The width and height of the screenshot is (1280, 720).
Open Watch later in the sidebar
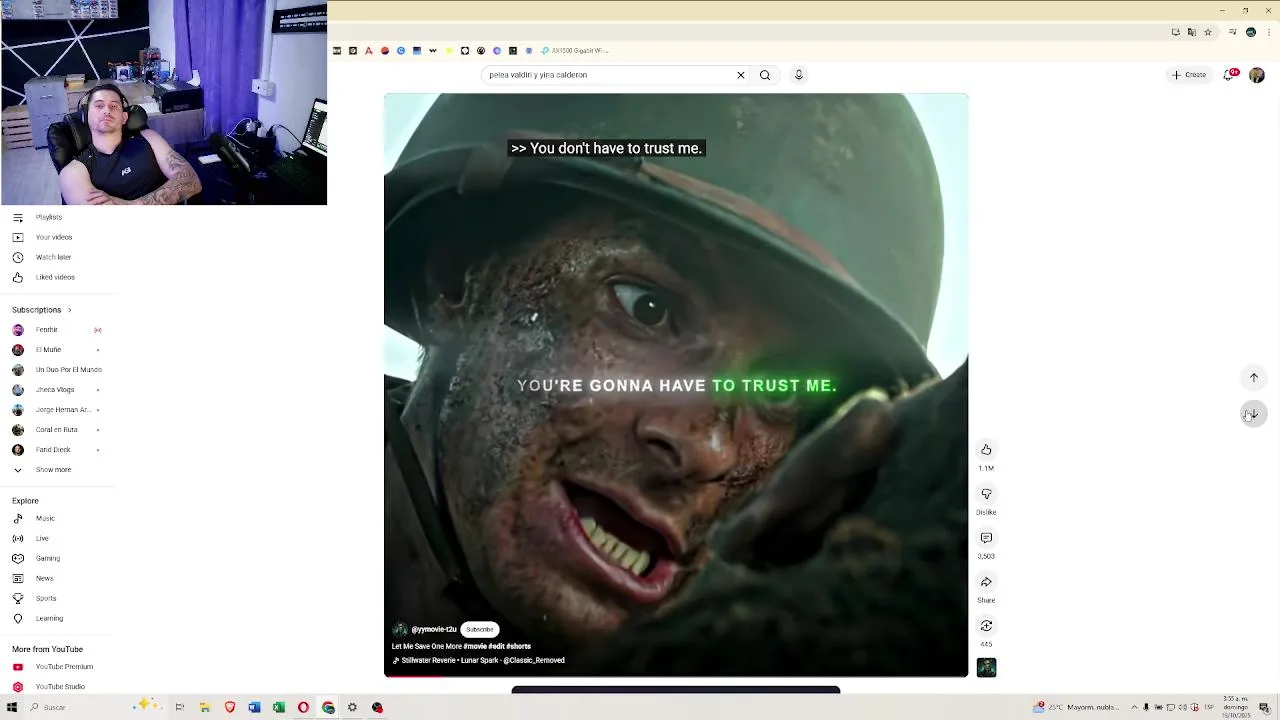tap(53, 257)
